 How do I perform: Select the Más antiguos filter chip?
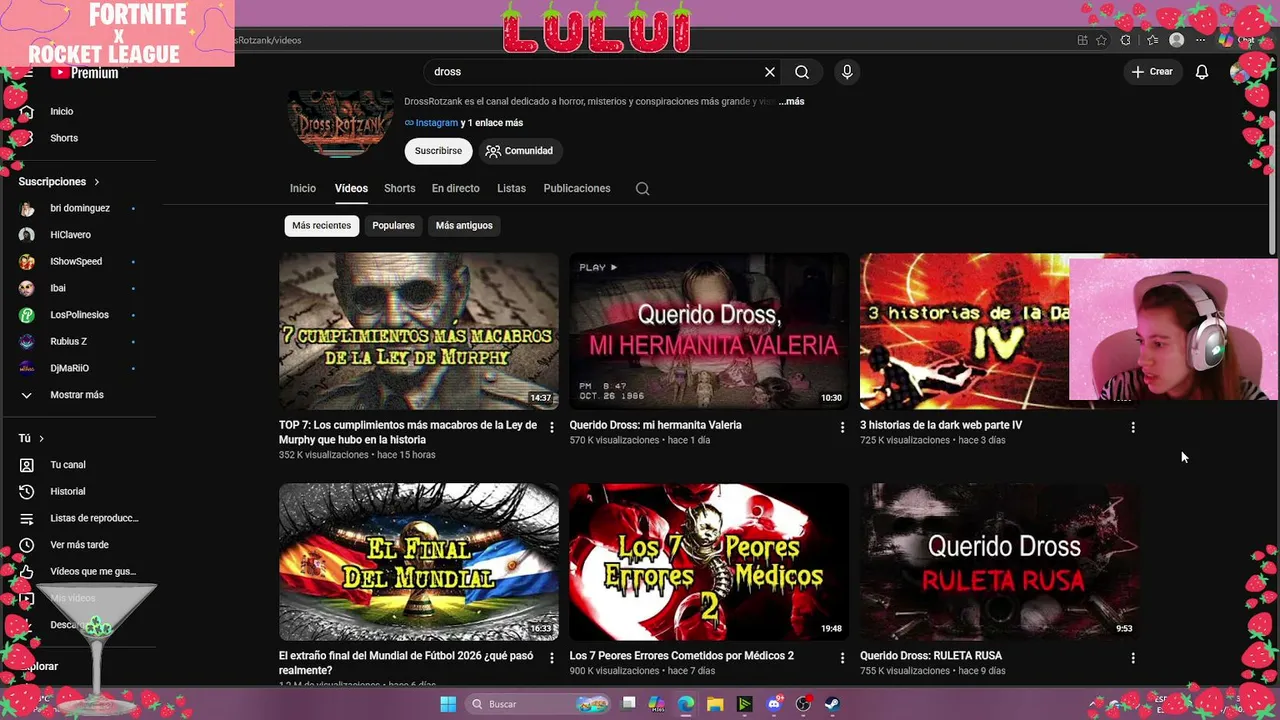464,226
